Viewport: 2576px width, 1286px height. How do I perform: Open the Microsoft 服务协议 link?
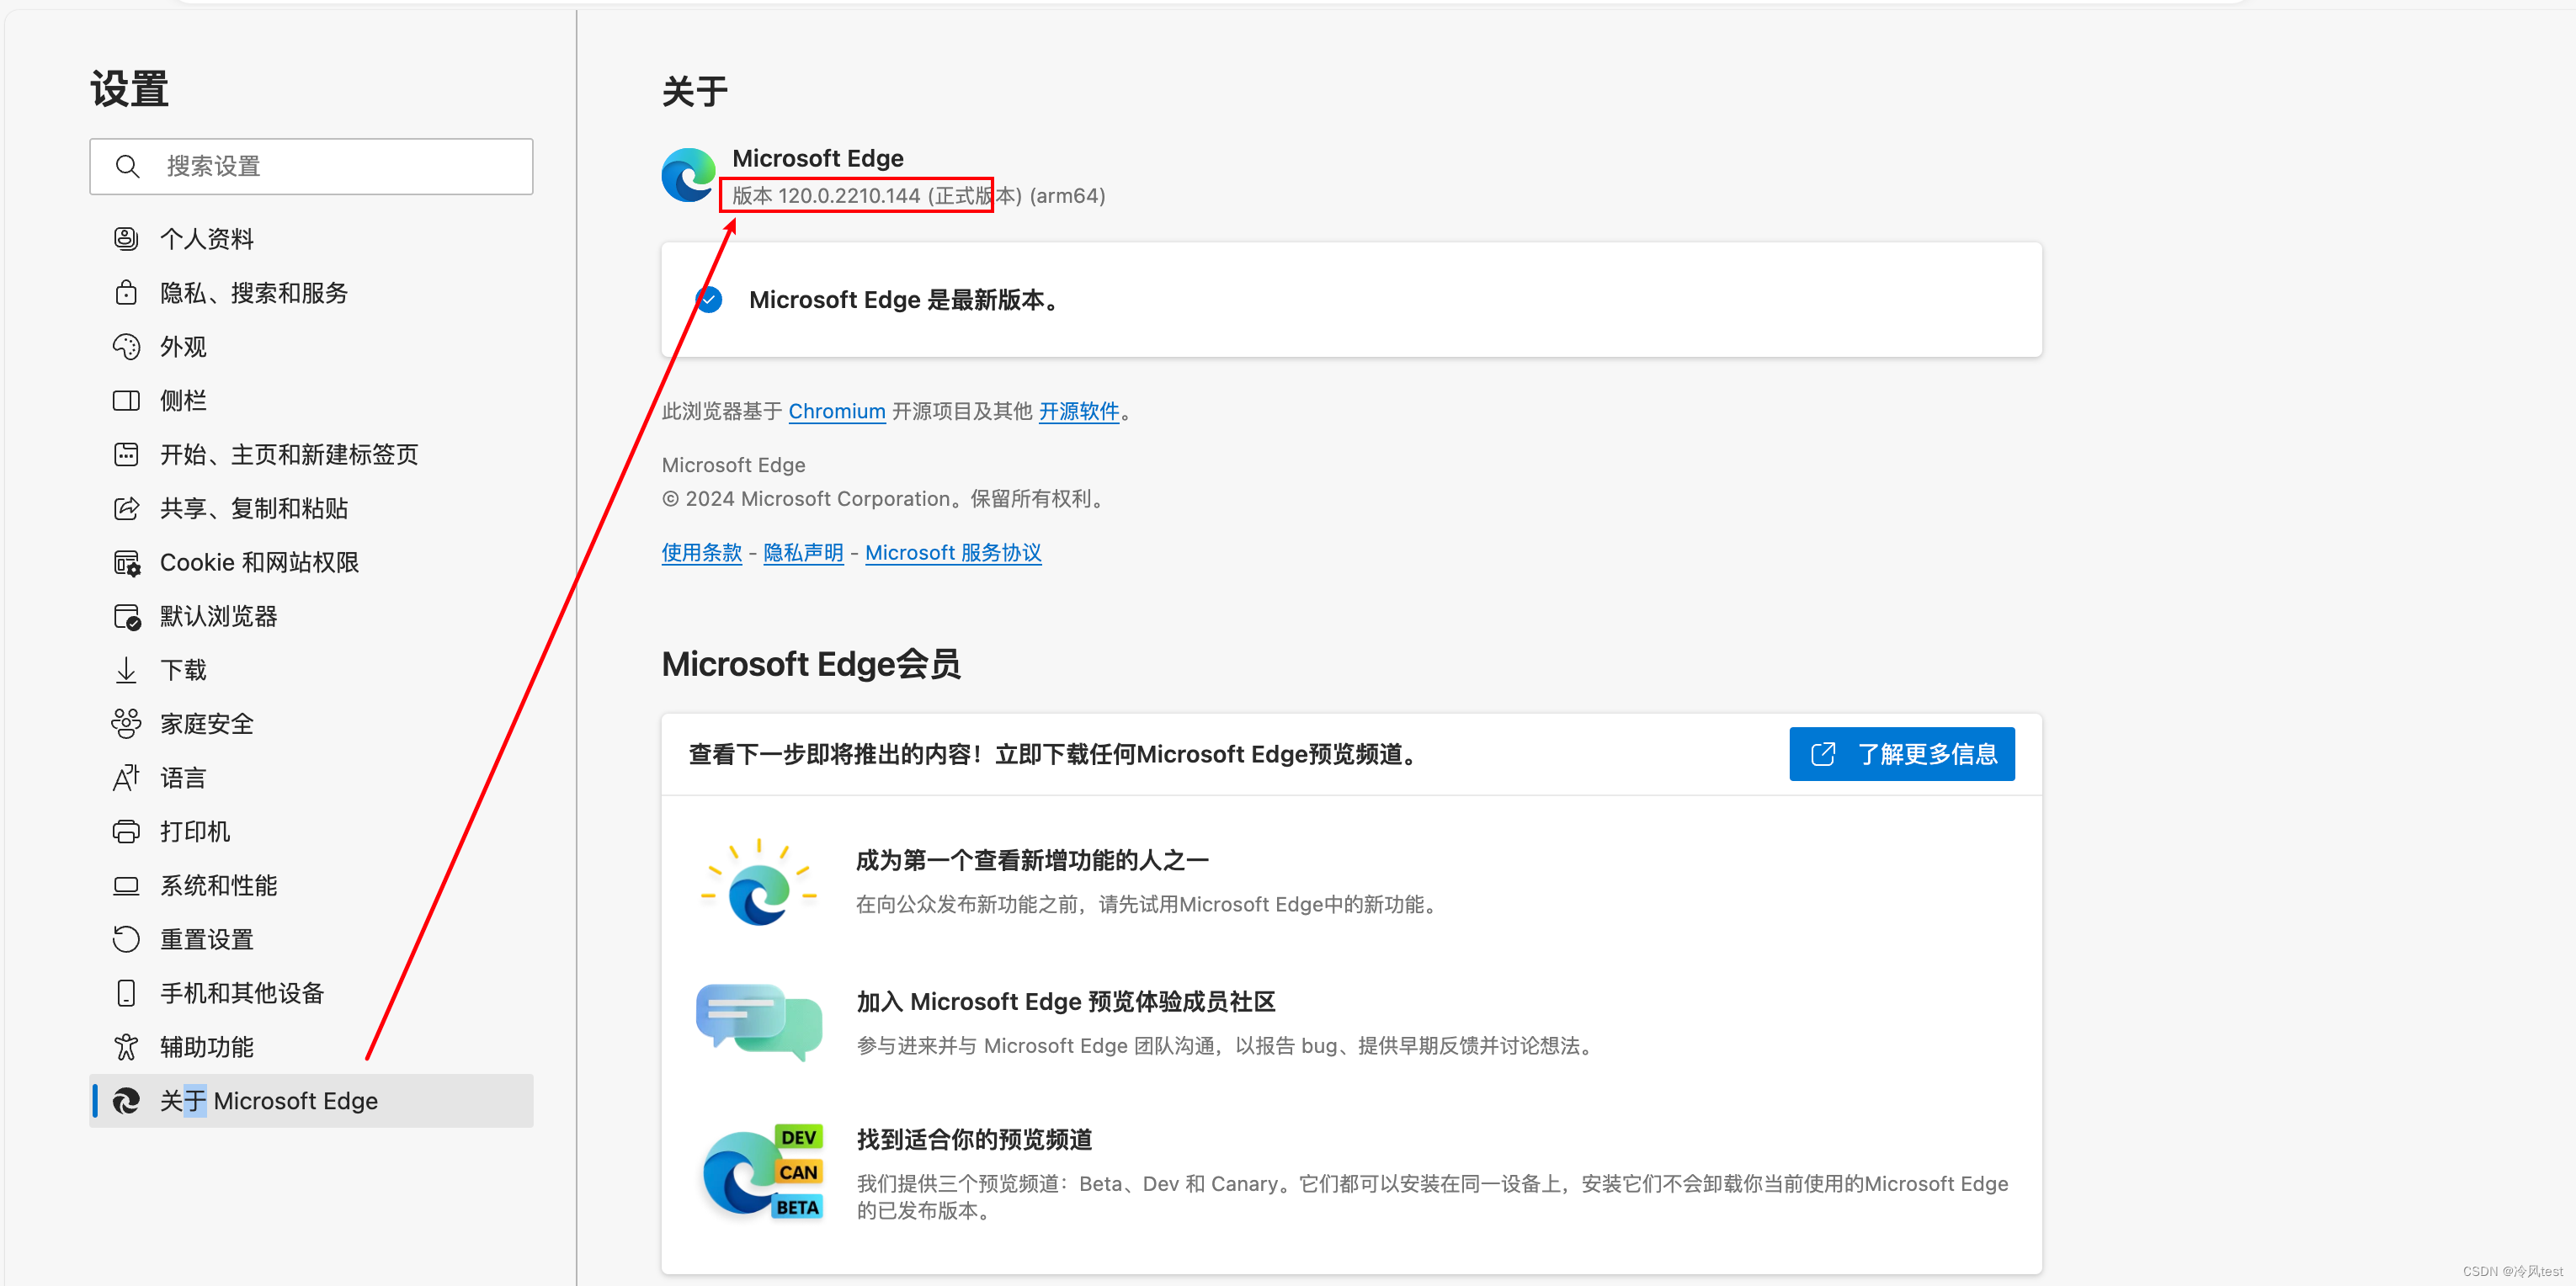pyautogui.click(x=952, y=553)
